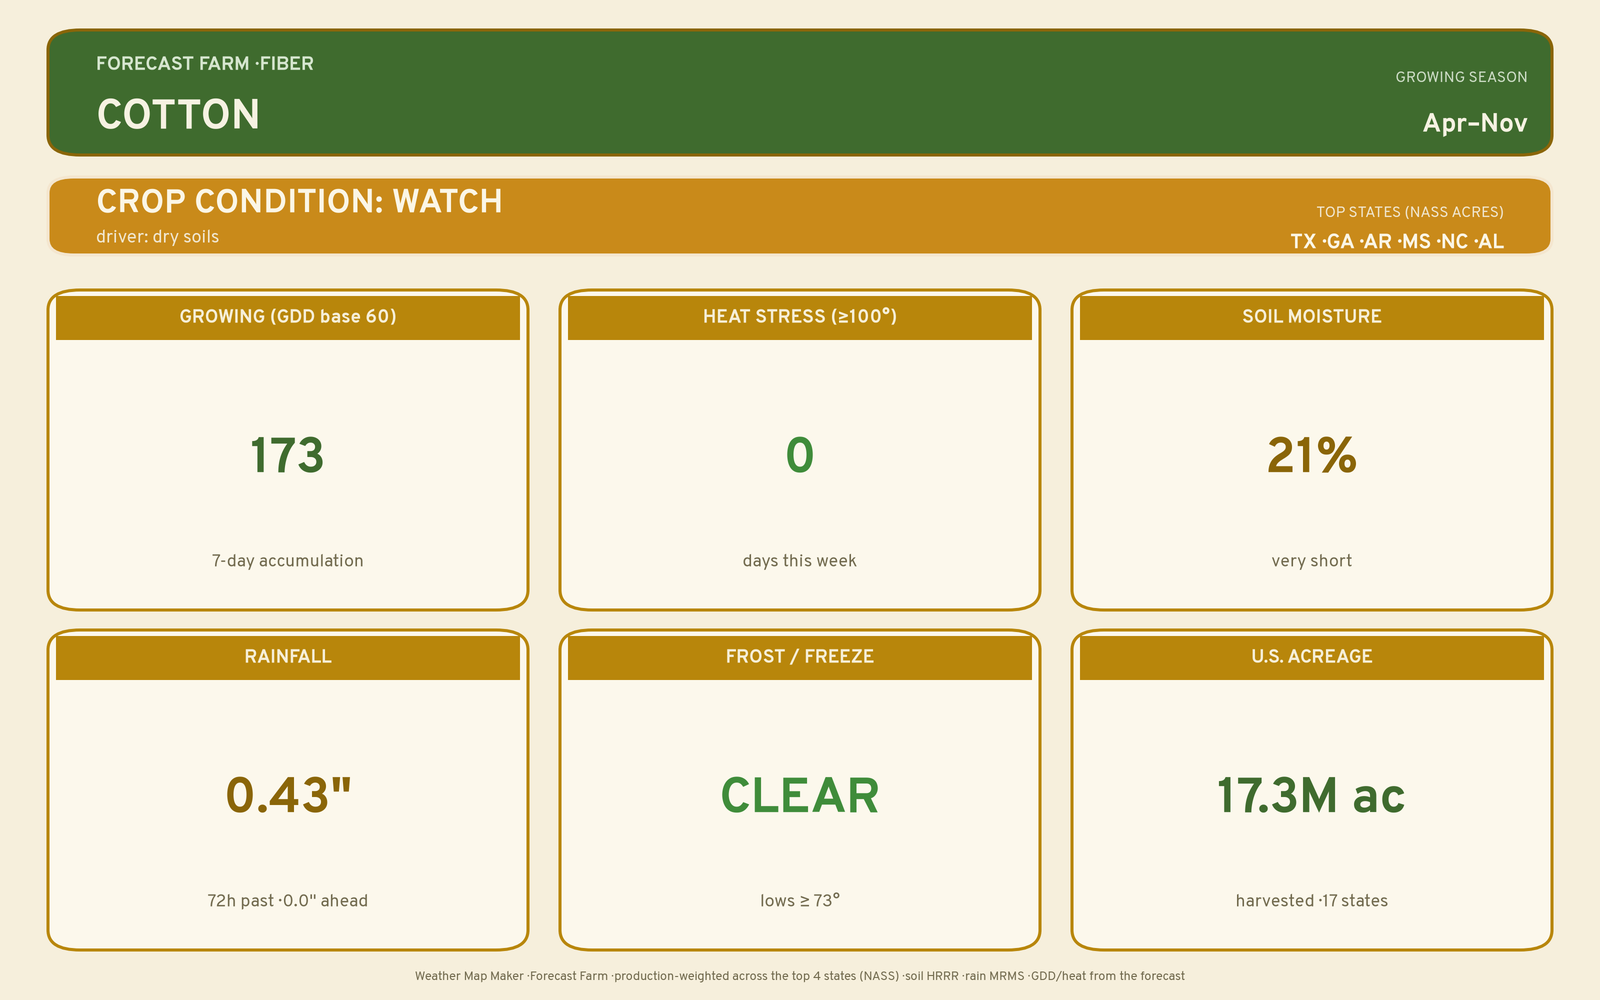Viewport: 1600px width, 1000px height.
Task: Select the TX · GA · AR · MS · NC · AL states list
Action: 1397,241
